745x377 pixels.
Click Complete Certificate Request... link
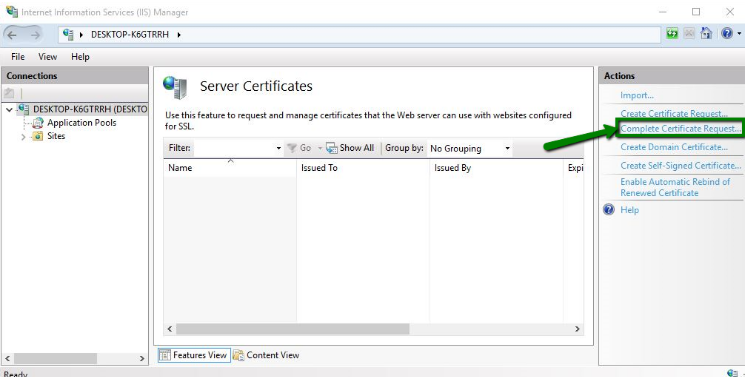680,128
